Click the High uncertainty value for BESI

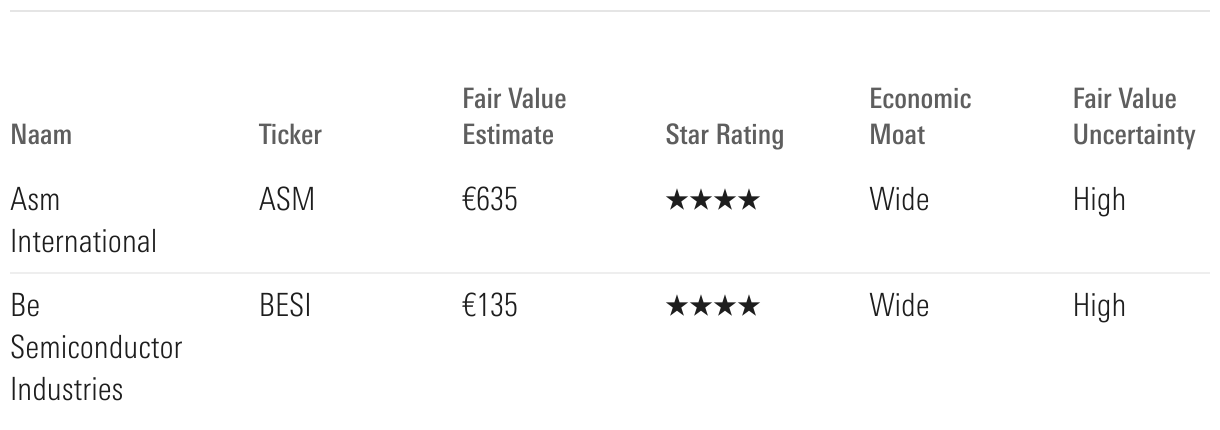(x=1099, y=306)
